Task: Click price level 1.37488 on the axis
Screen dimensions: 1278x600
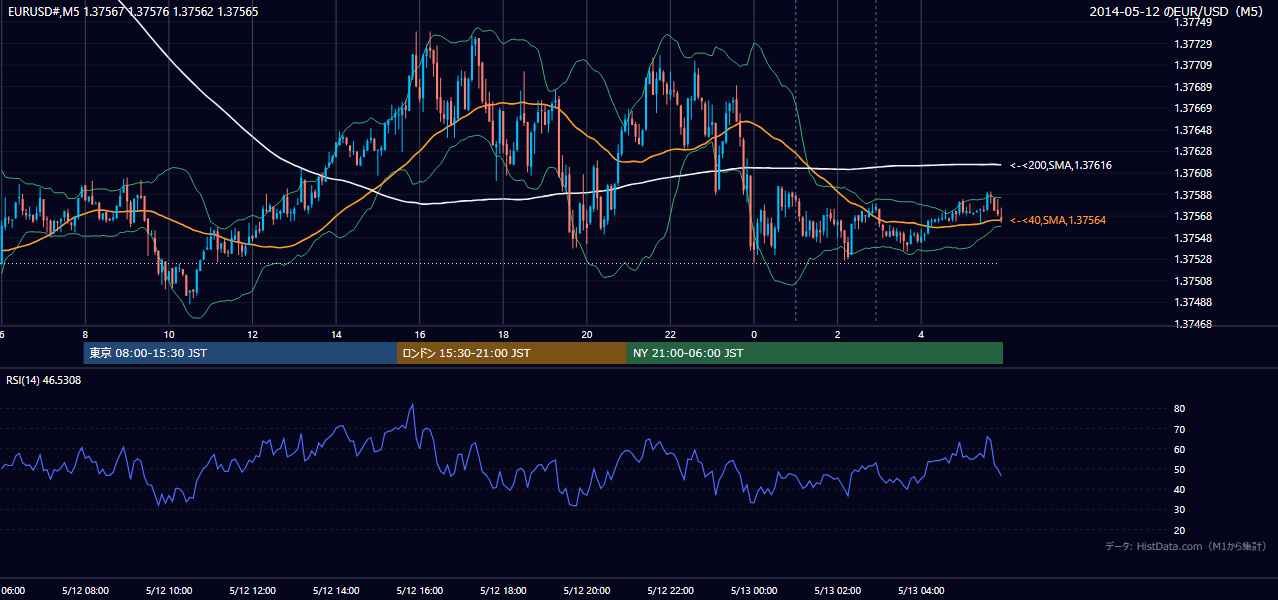Action: (1194, 302)
